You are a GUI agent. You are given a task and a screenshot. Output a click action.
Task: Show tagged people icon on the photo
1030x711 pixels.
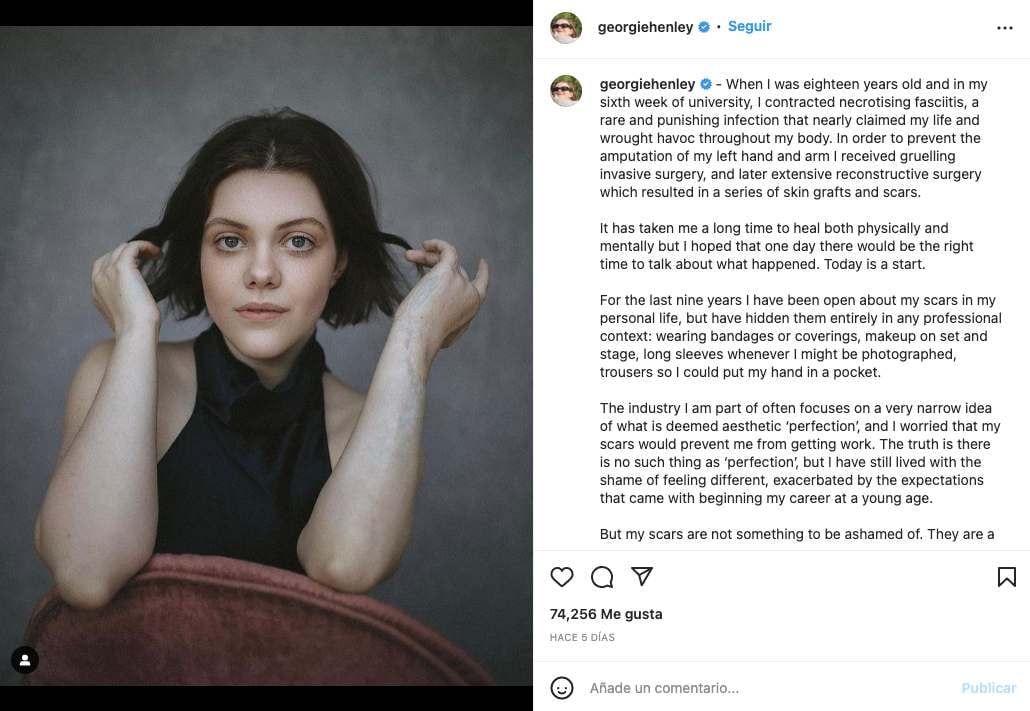tap(25, 660)
